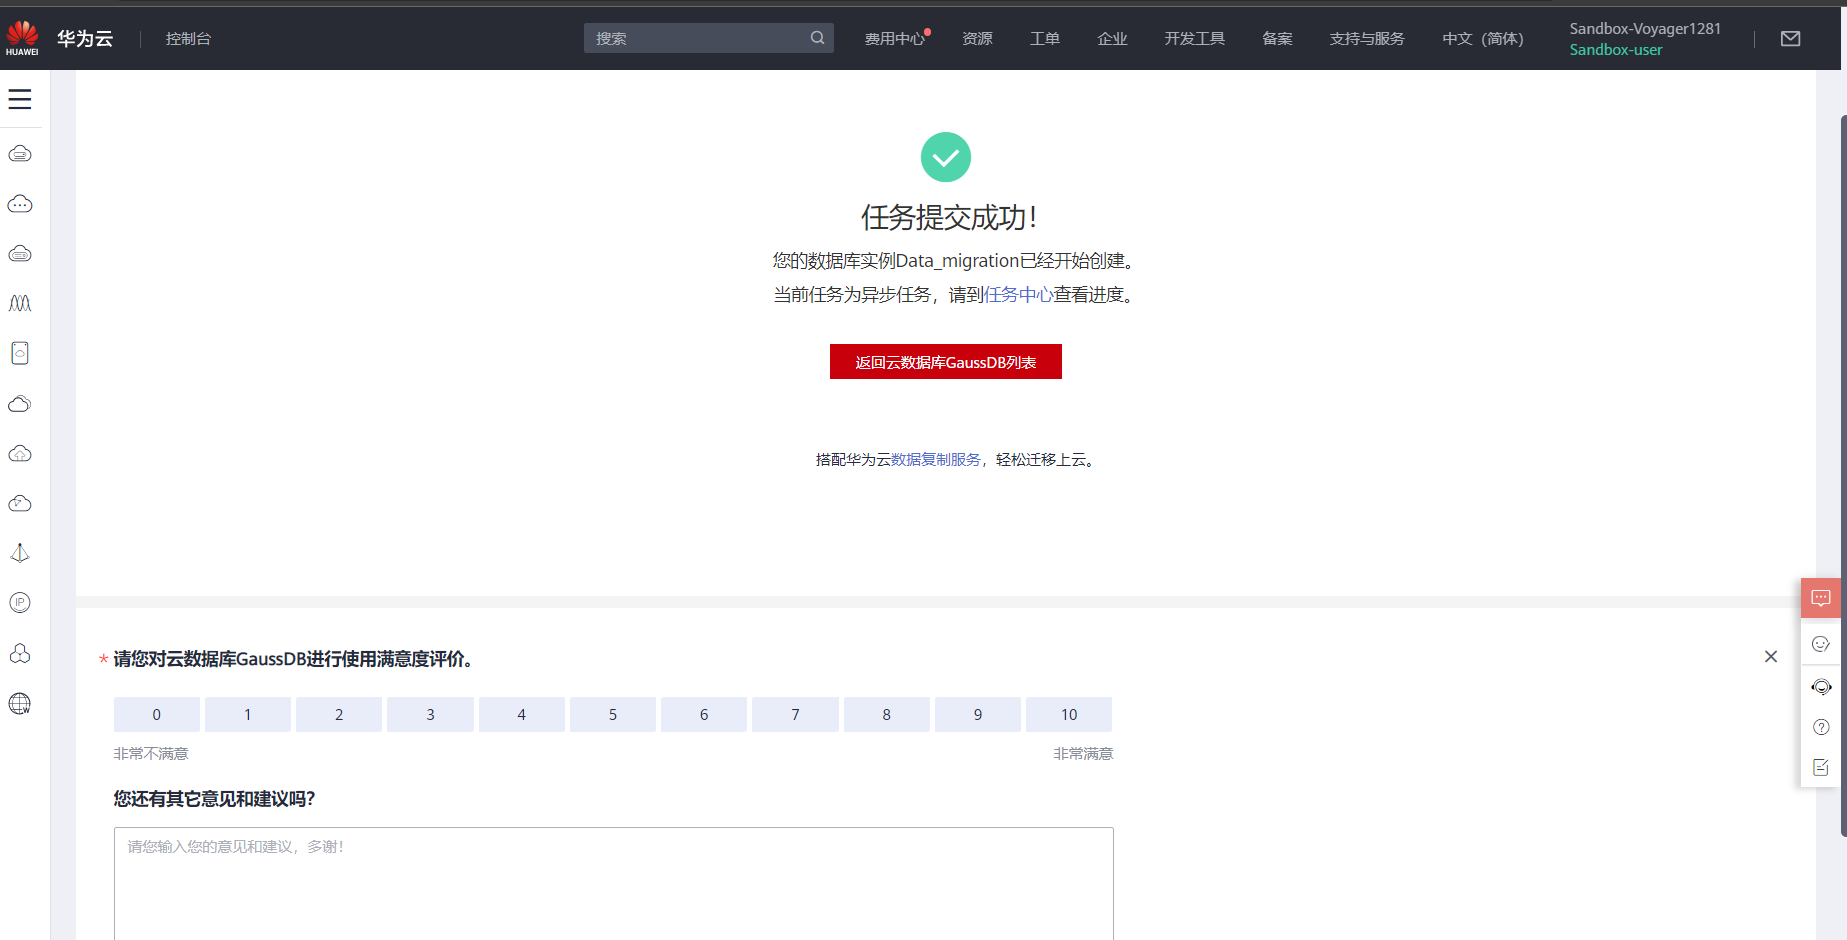Click the page vertical scrollbar

(1843, 475)
